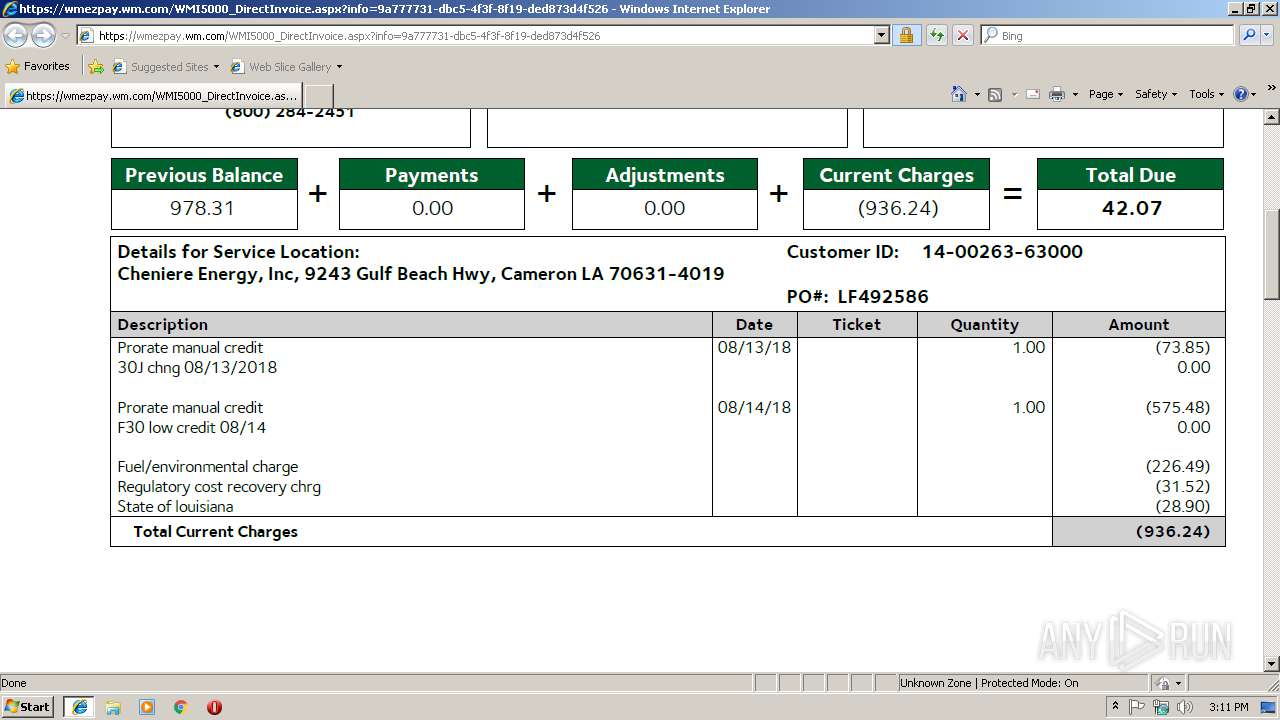The image size is (1280, 720).
Task: Click the Read Mail envelope icon
Action: tap(1032, 94)
